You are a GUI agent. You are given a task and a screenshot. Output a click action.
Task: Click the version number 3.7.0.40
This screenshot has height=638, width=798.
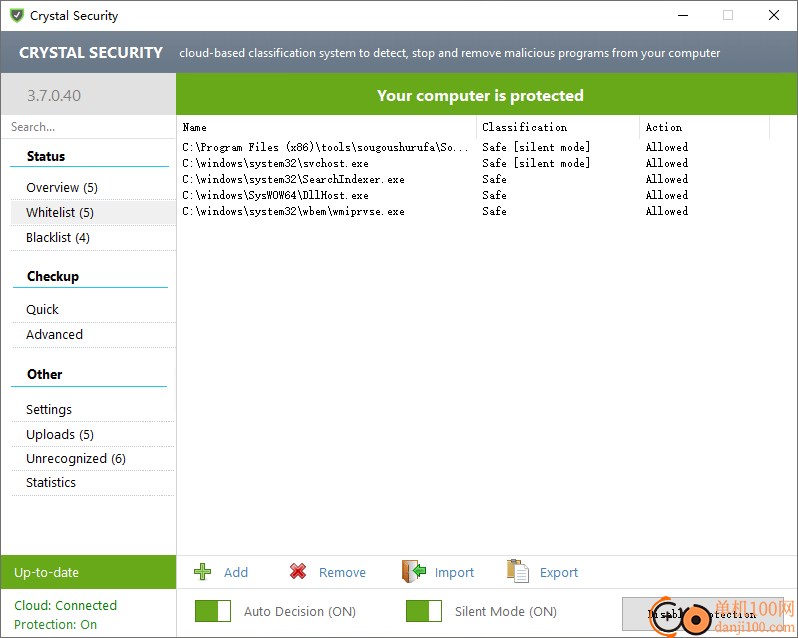pyautogui.click(x=54, y=96)
